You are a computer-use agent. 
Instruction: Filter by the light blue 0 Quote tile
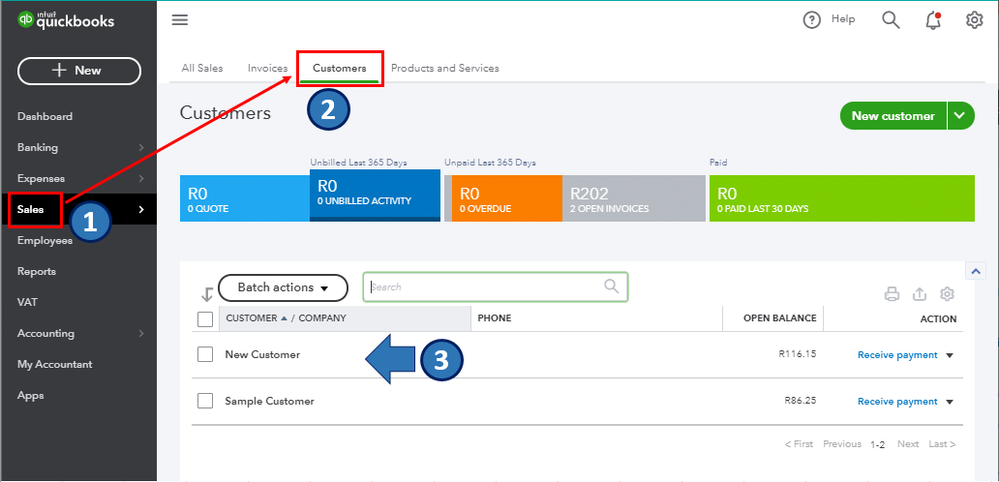pos(245,199)
